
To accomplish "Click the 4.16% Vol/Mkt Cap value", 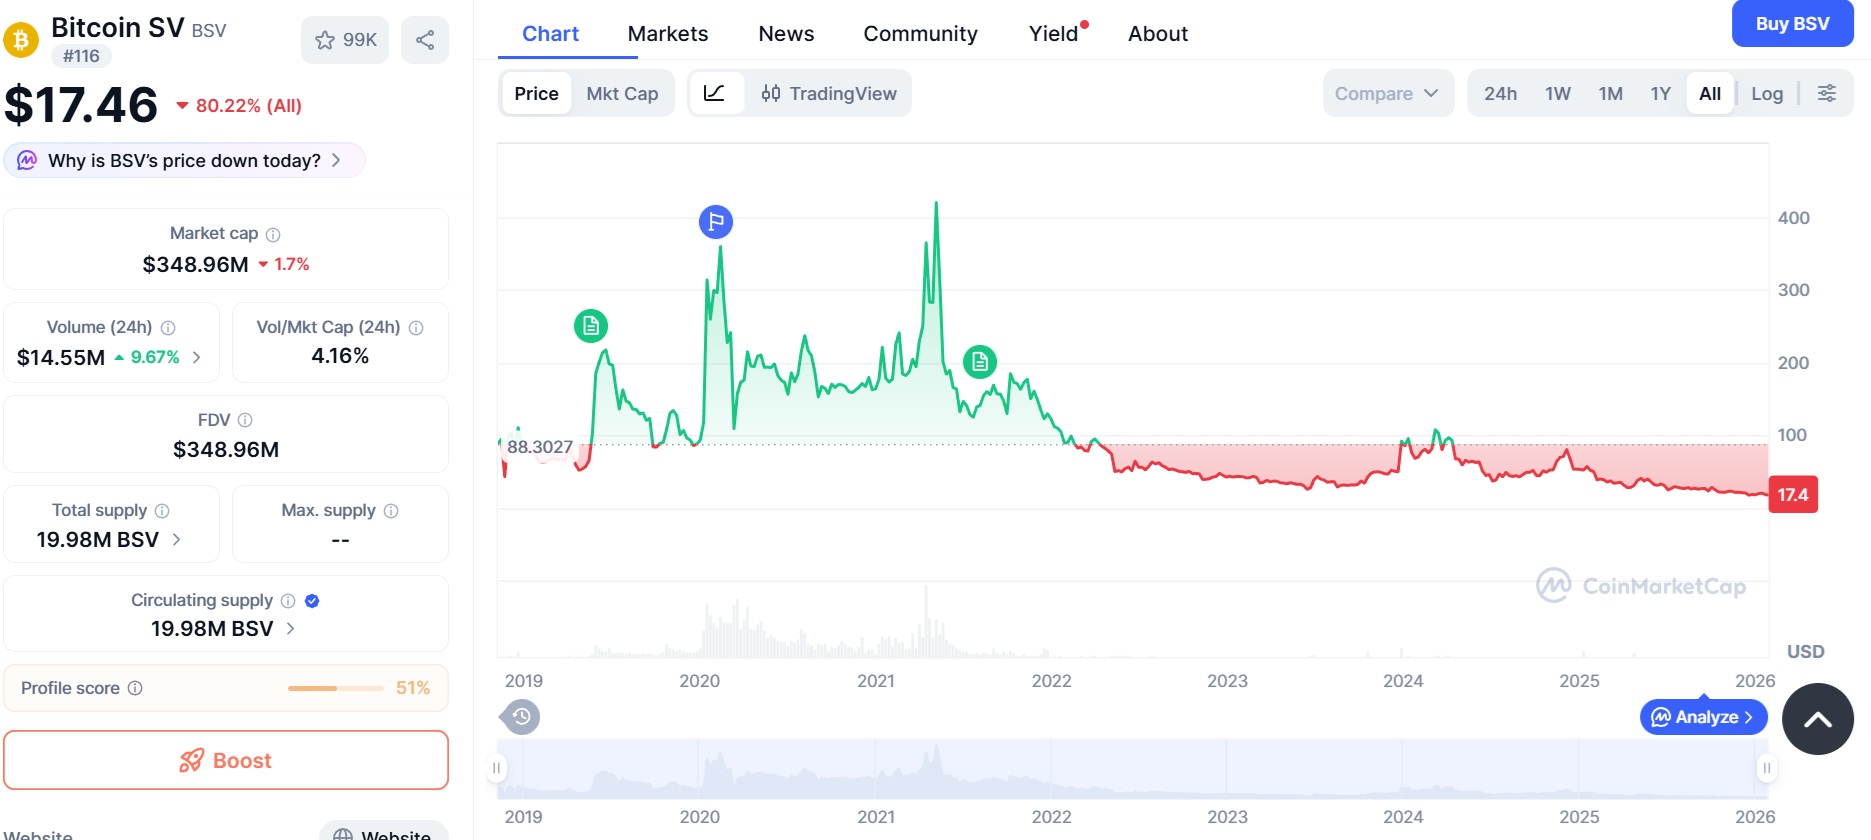I will click(340, 356).
